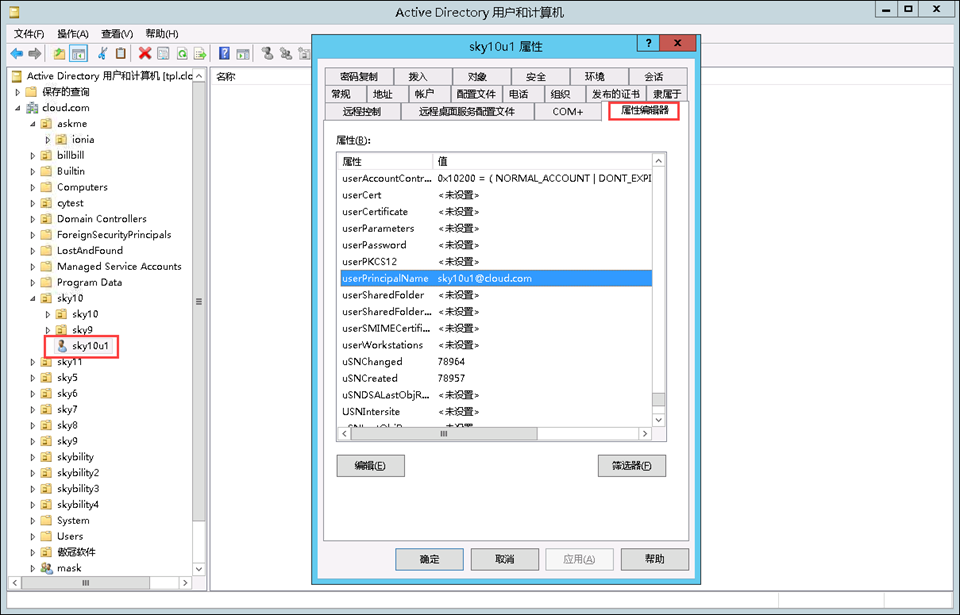Screen dimensions: 960x615
Task: Expand the billbill organizational unit
Action: [x=33, y=156]
